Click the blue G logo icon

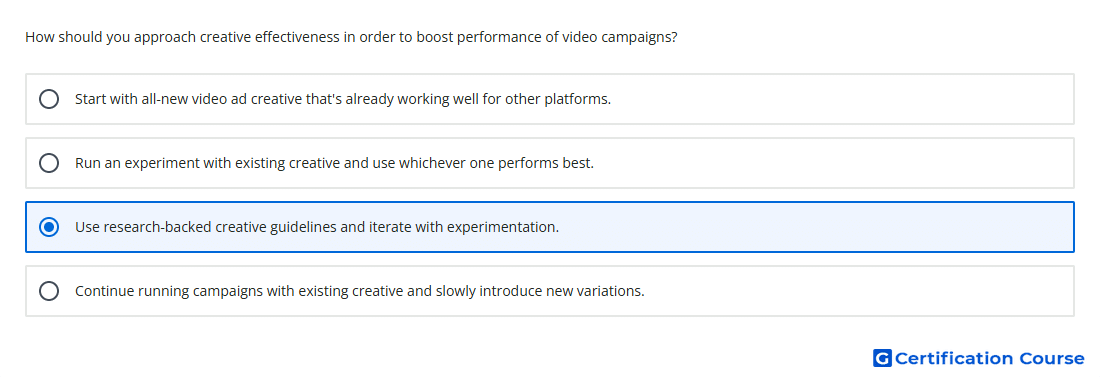pos(882,358)
